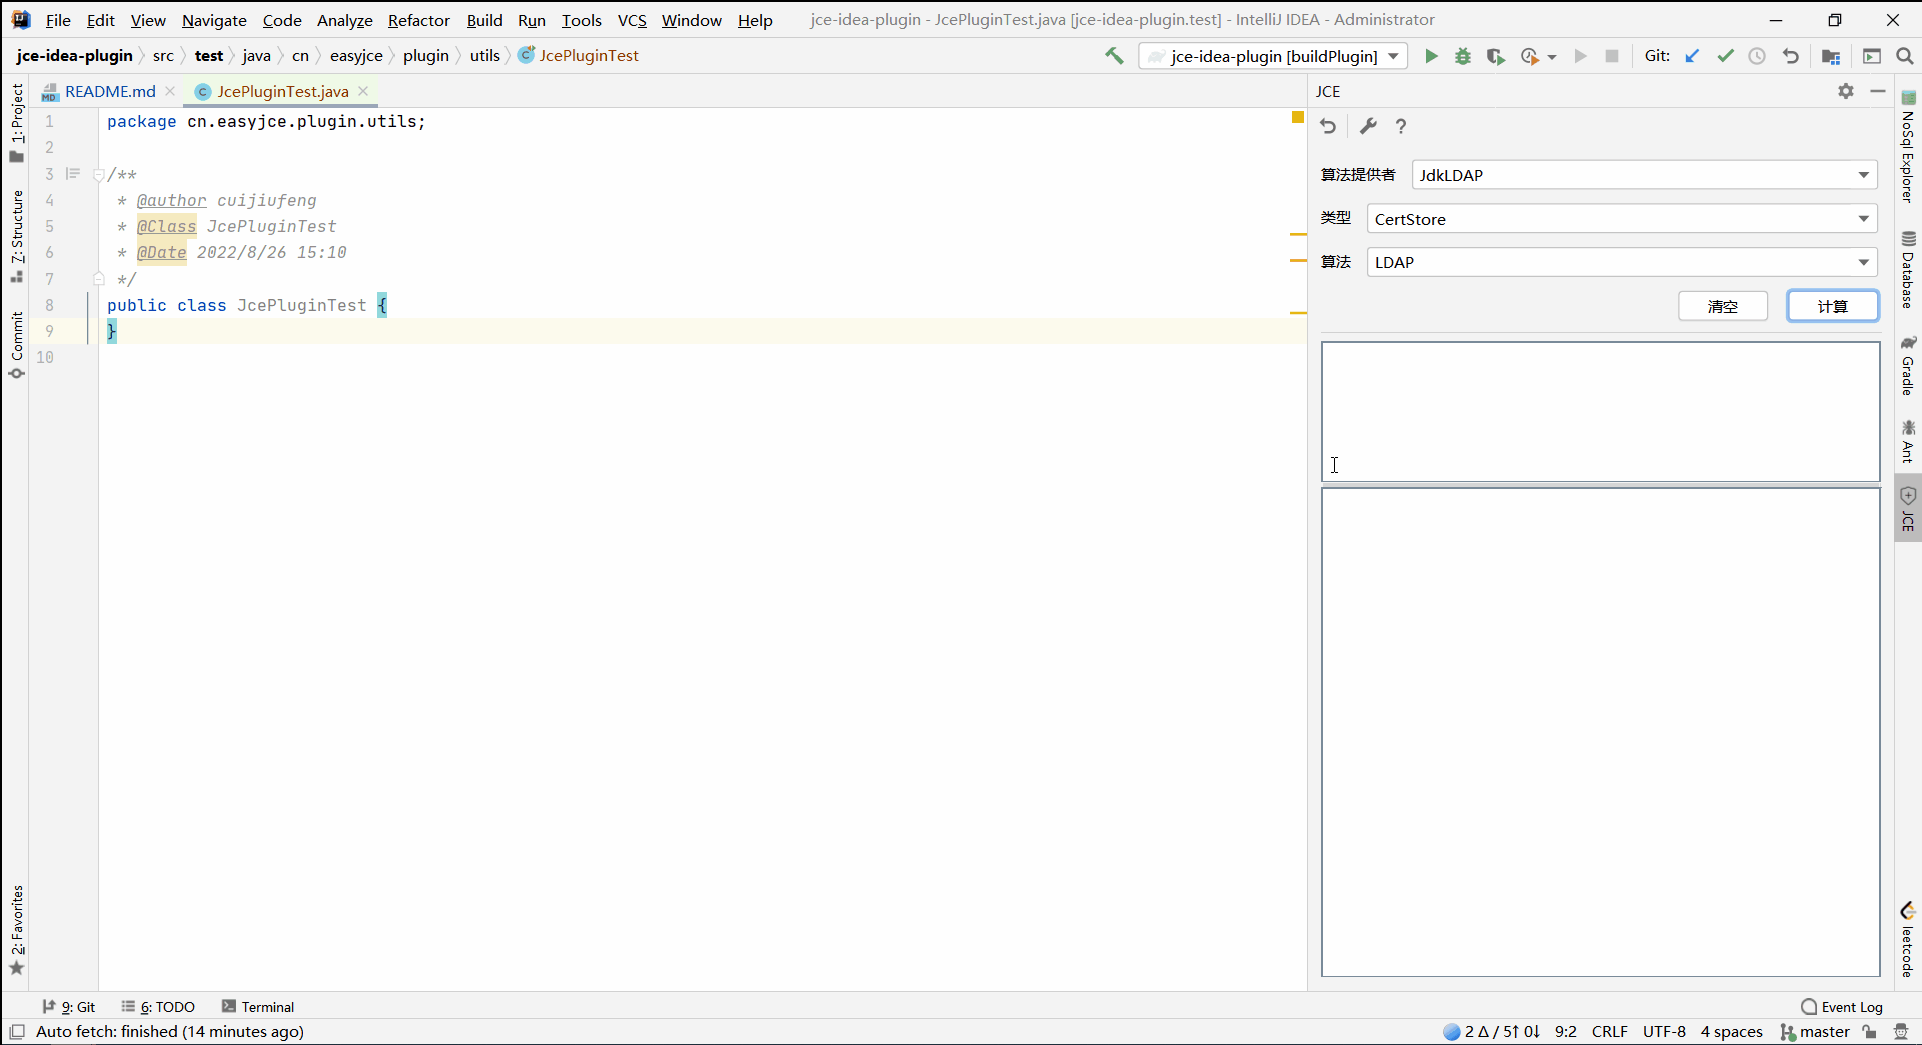Expand the profiler dropdown arrow

coord(1552,57)
